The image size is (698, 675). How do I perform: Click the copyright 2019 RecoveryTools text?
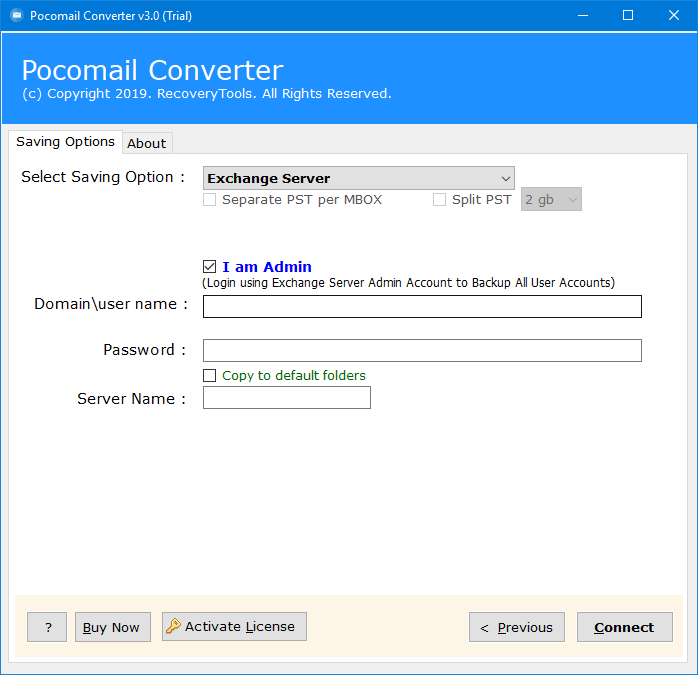pos(207,94)
